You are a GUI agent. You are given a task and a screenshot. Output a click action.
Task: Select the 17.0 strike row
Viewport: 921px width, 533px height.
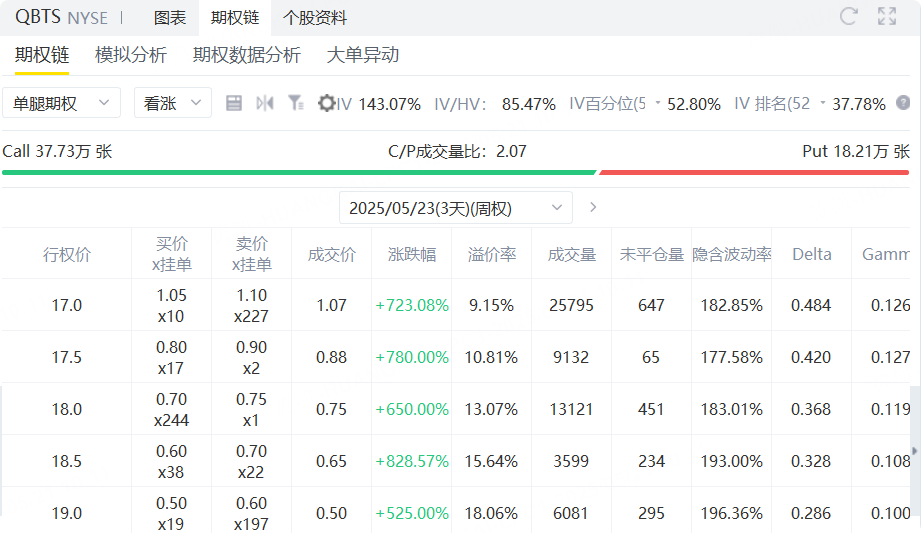[456, 305]
